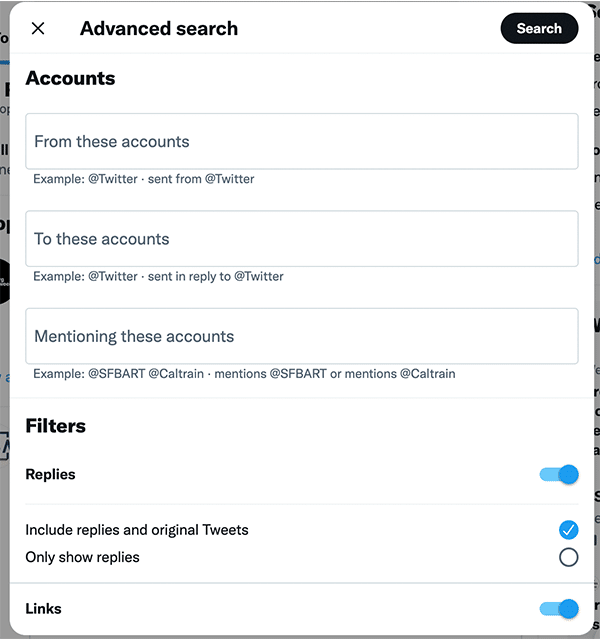Click the "Include replies and original Tweets" label text
This screenshot has height=640, width=600.
pyautogui.click(x=137, y=530)
